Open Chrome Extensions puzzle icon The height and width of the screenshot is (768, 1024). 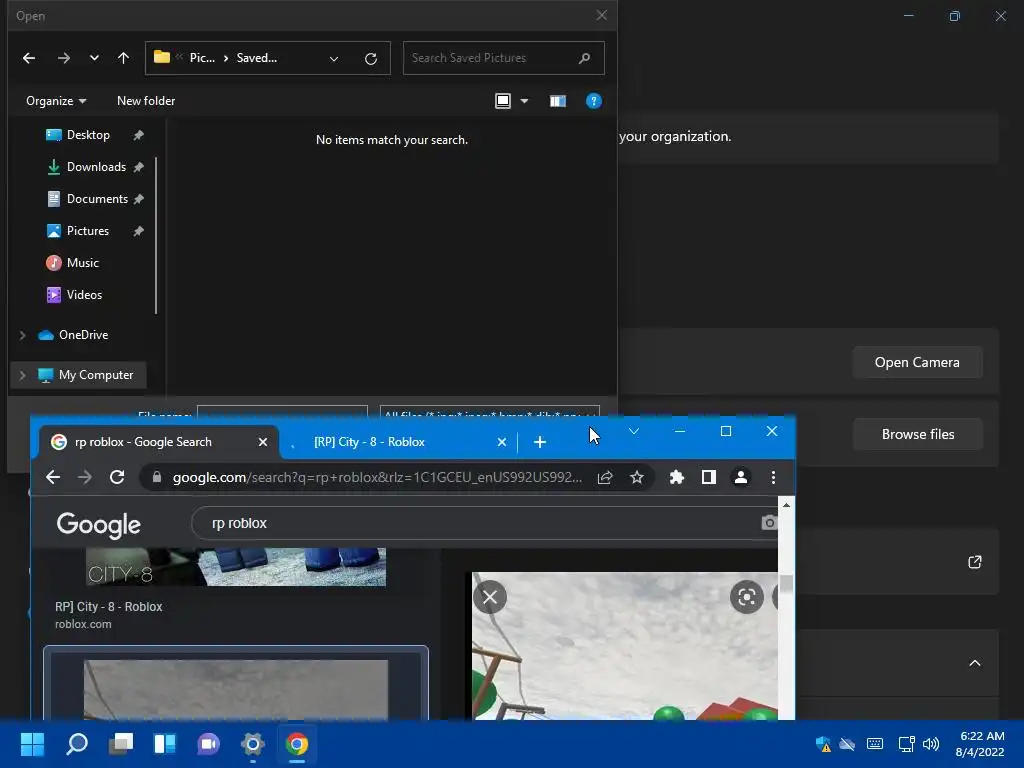point(677,477)
